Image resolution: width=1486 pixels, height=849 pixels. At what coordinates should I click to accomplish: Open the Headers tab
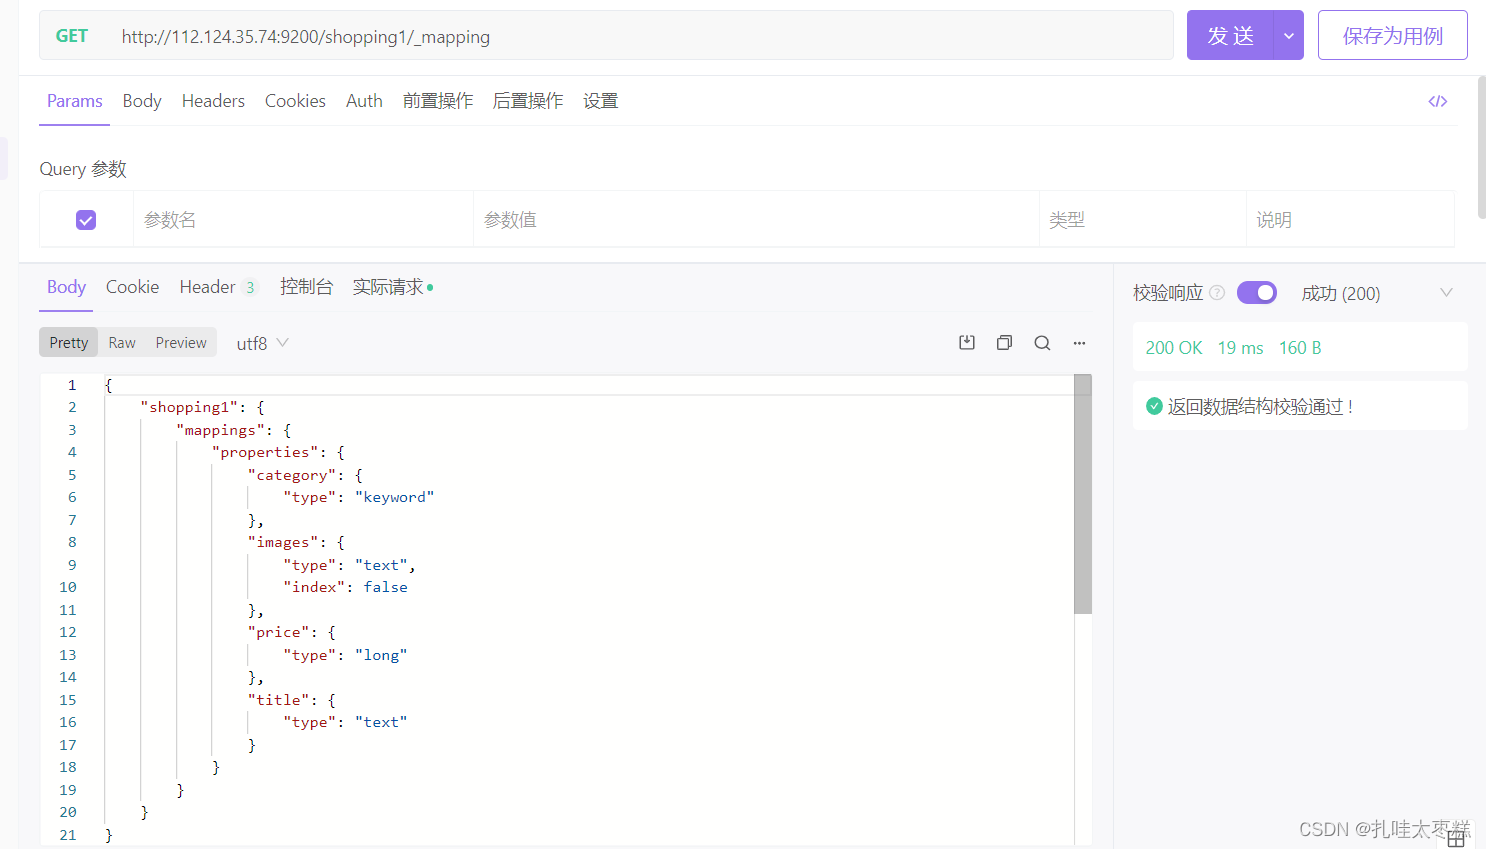tap(213, 101)
